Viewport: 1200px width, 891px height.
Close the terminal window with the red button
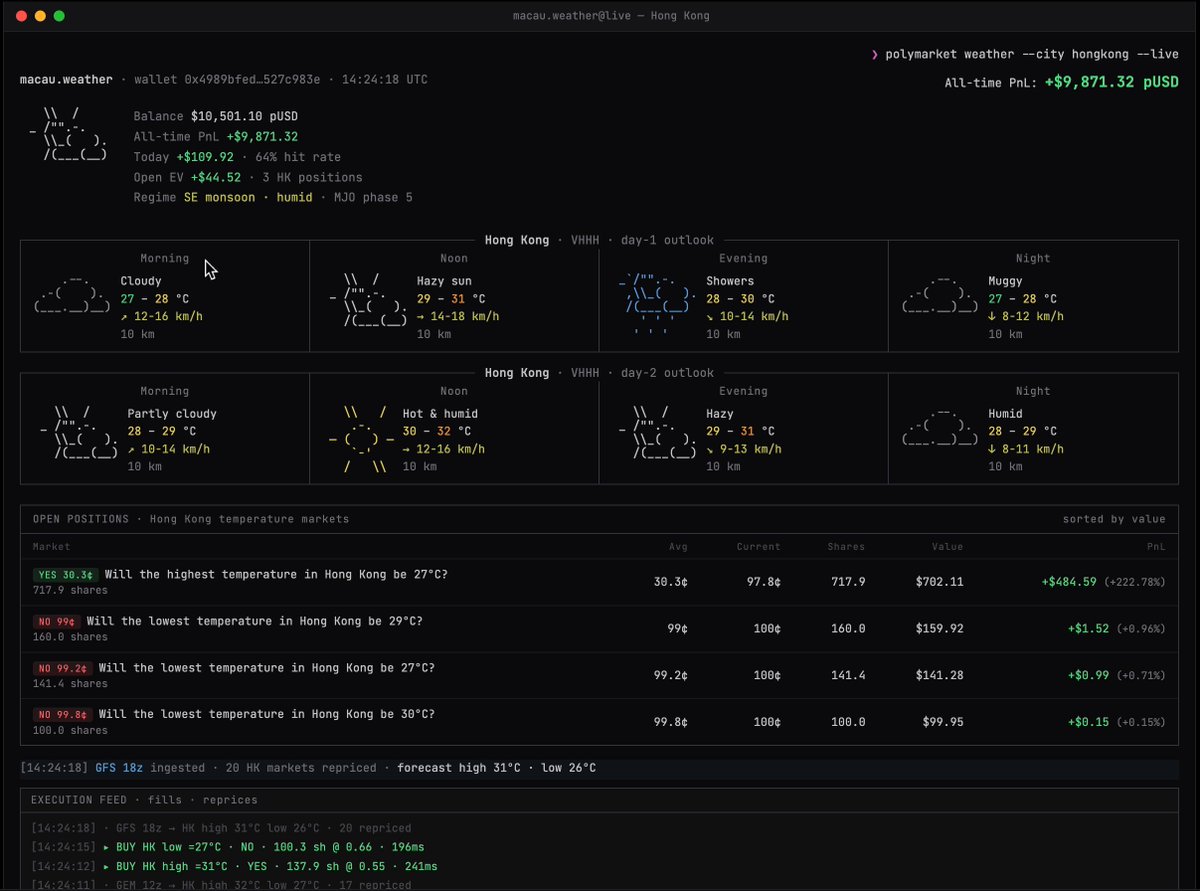[x=21, y=16]
